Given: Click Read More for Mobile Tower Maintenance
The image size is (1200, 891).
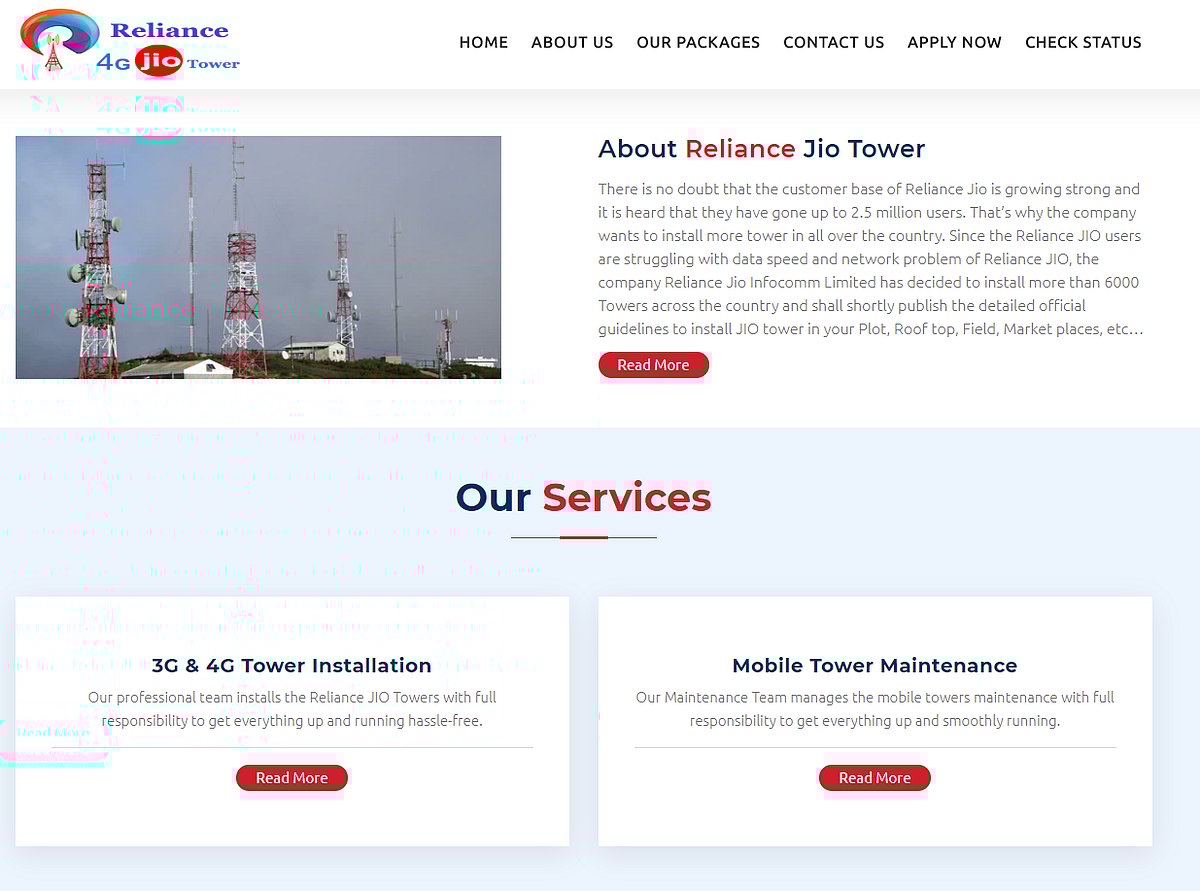Looking at the screenshot, I should click(874, 777).
